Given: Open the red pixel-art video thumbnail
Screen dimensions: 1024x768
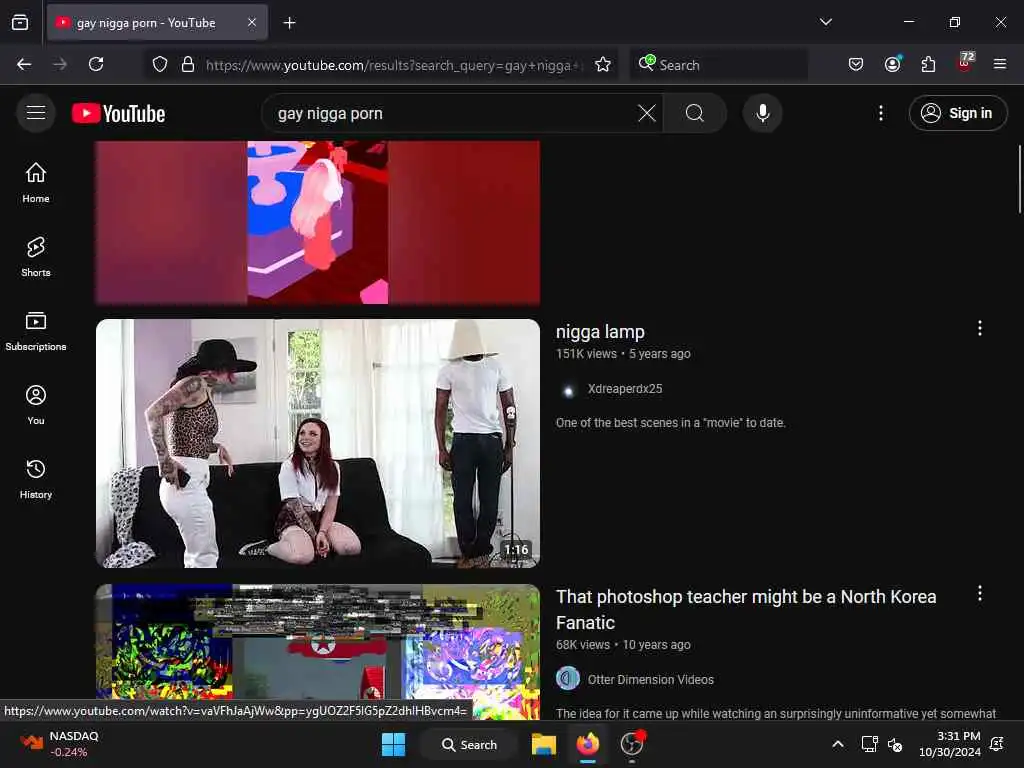Looking at the screenshot, I should (x=318, y=223).
